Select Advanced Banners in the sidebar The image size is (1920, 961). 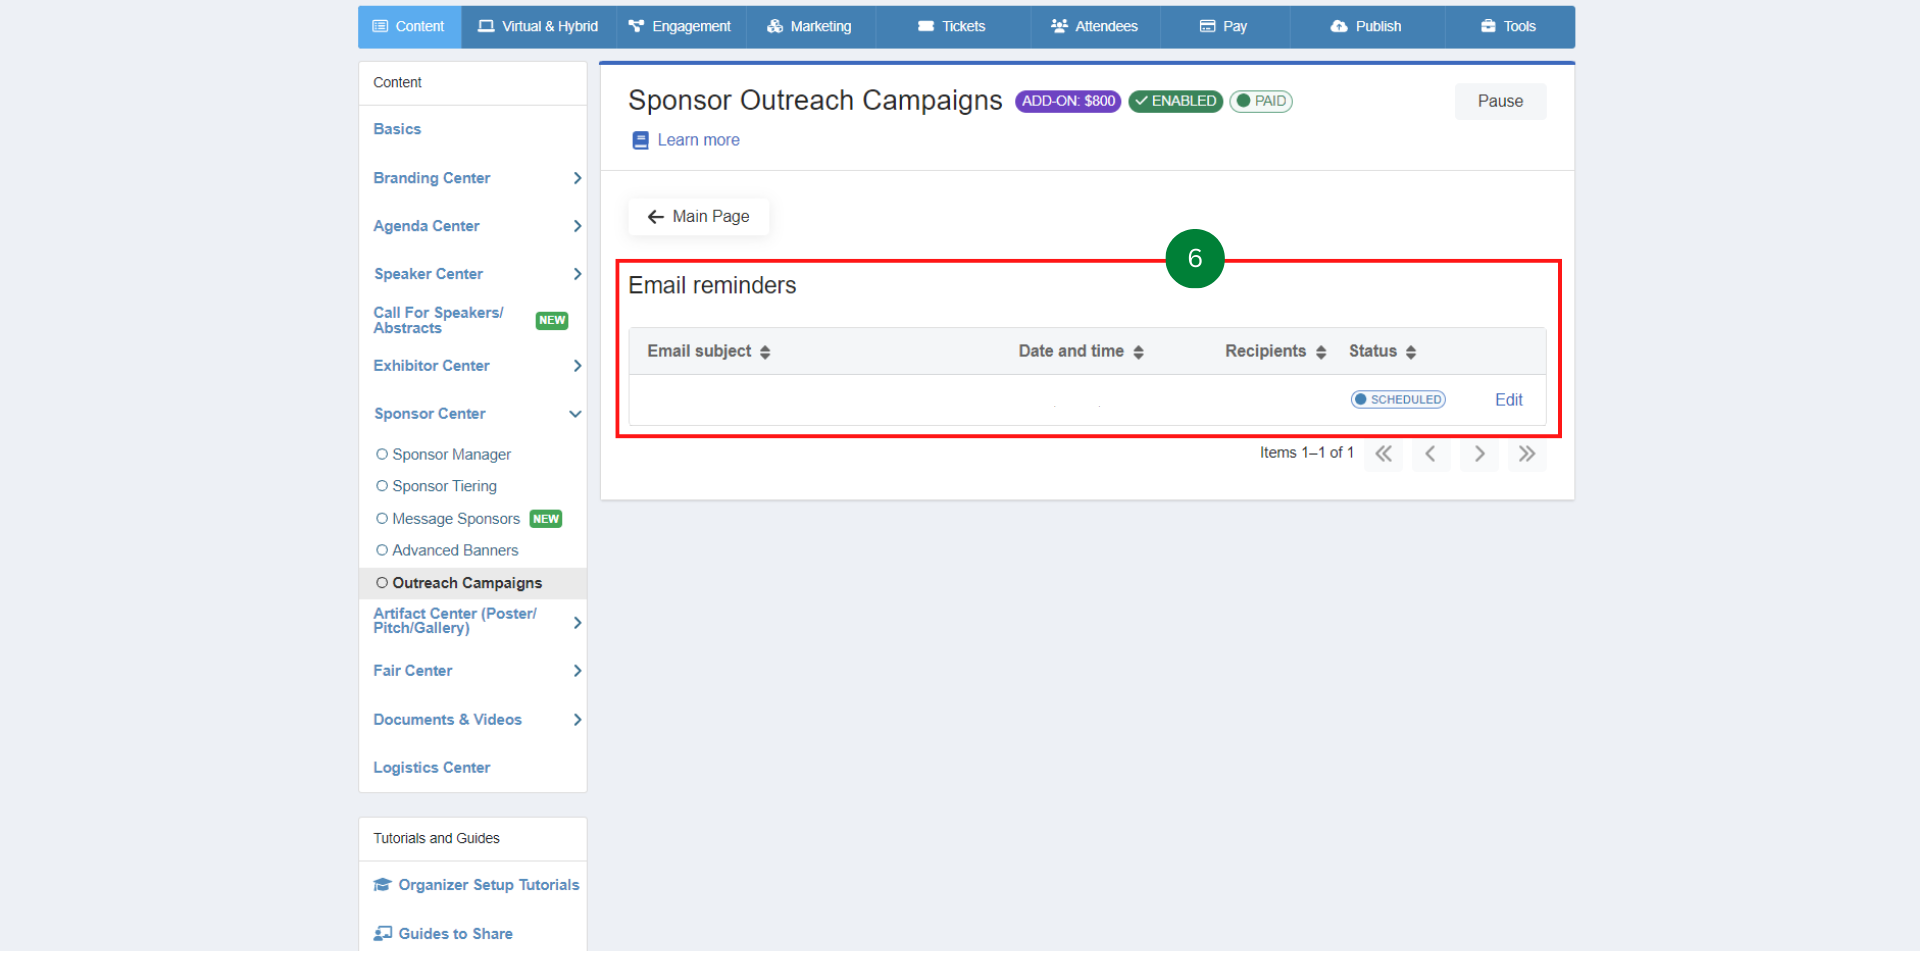455,551
